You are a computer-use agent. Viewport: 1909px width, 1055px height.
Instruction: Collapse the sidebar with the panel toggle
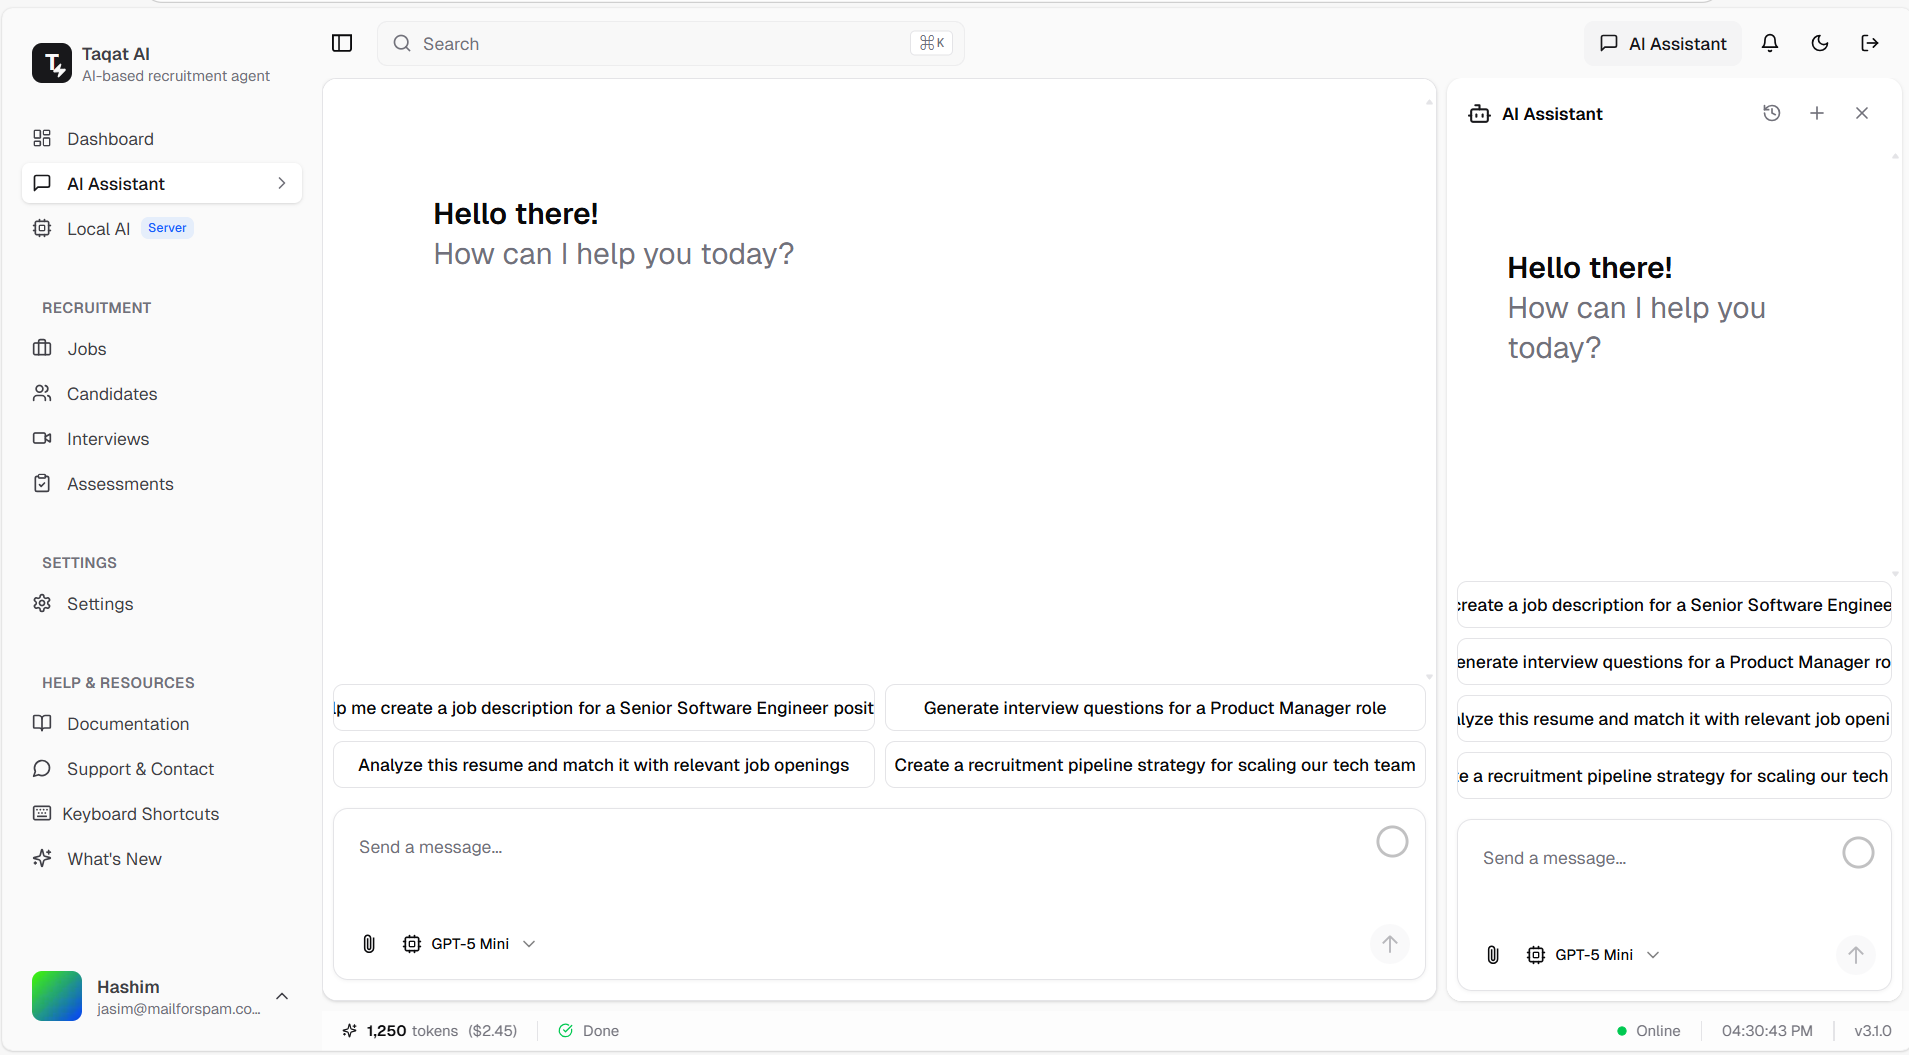342,43
